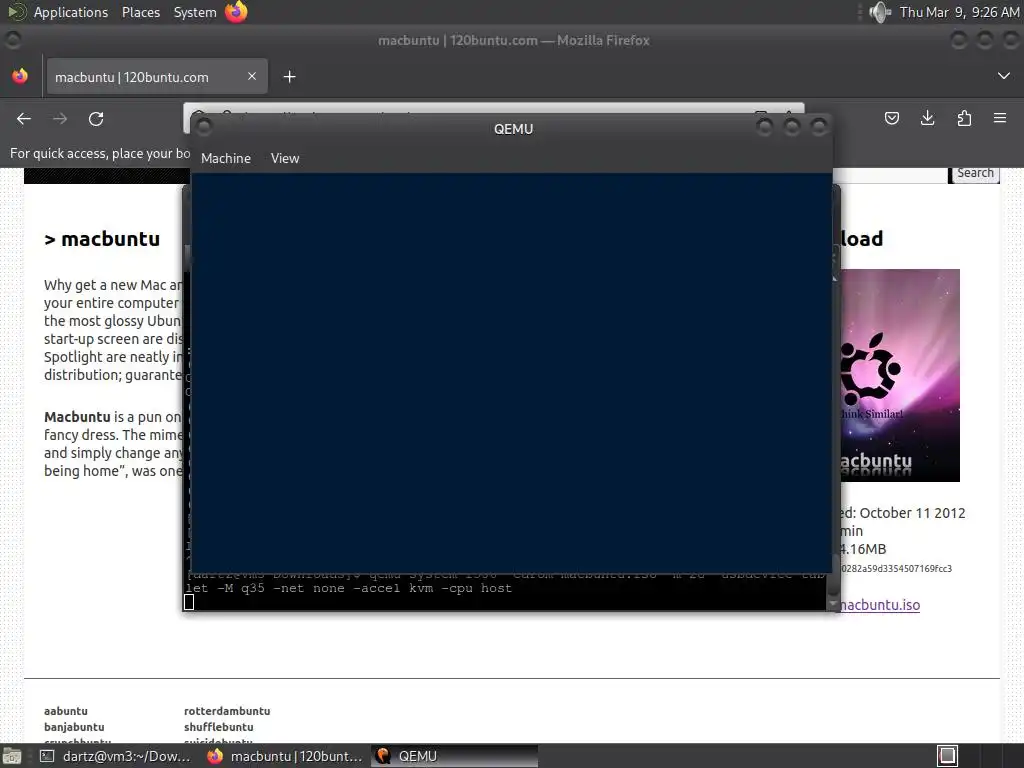Open the rotterdambuntu link

pos(227,711)
